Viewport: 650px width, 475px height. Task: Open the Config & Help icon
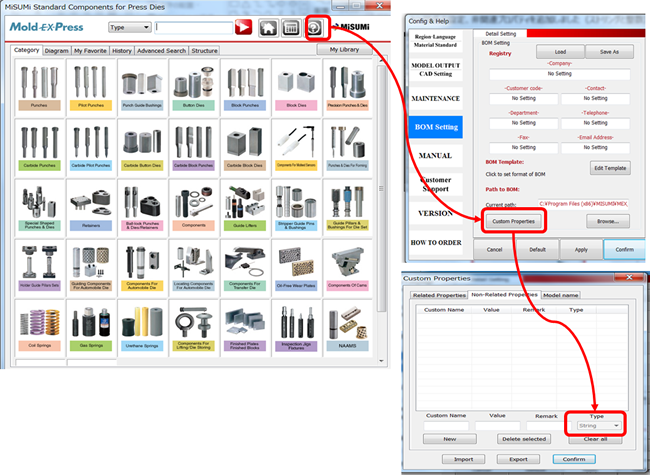(x=315, y=28)
